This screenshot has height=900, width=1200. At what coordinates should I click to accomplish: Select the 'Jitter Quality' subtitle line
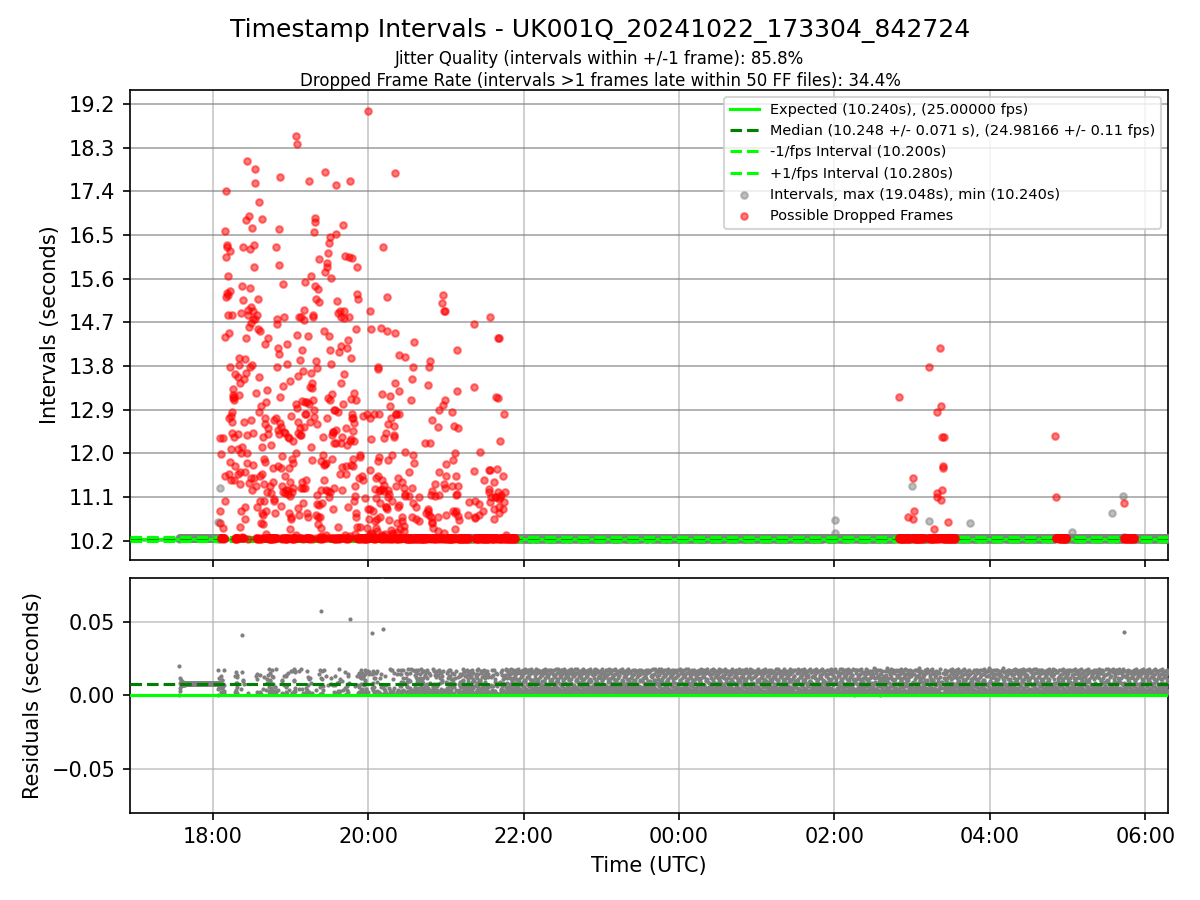[x=599, y=58]
